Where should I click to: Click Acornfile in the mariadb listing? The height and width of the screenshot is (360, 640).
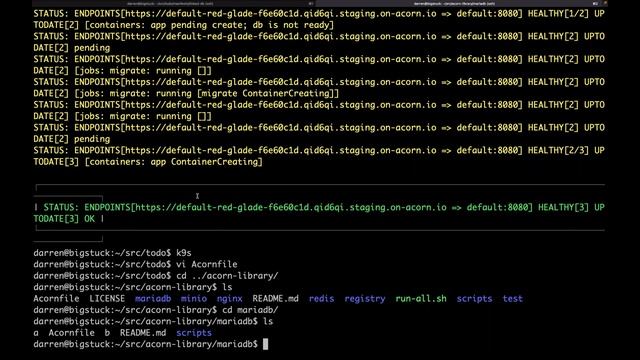point(71,333)
